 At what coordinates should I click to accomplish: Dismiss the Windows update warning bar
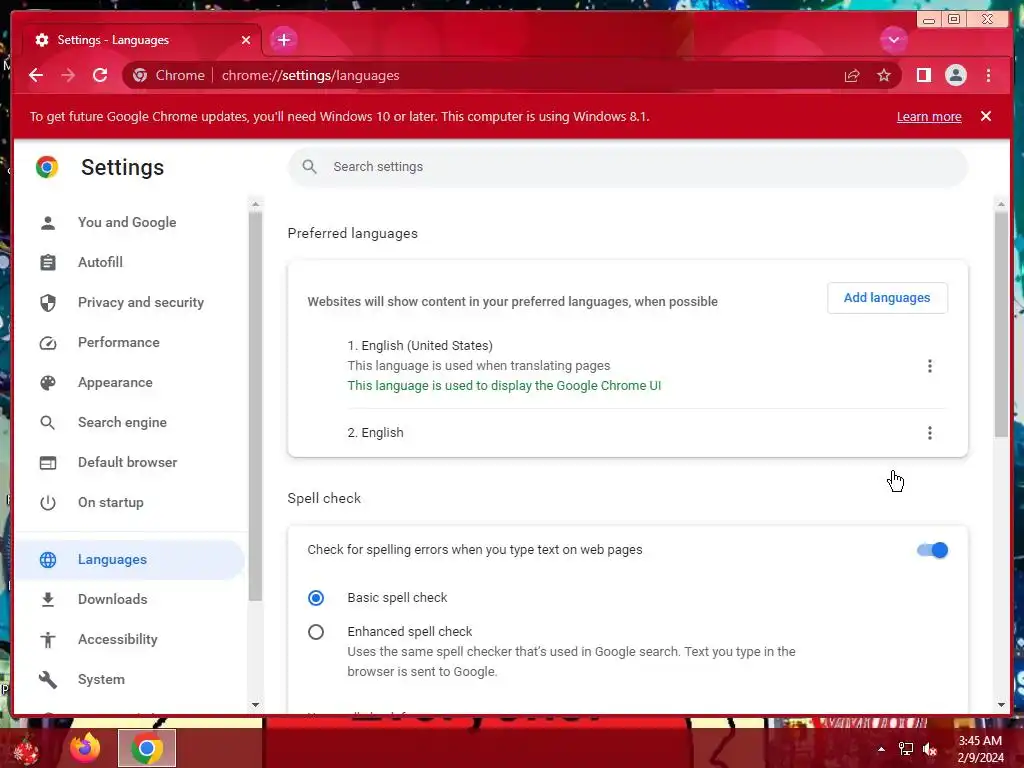click(x=986, y=116)
